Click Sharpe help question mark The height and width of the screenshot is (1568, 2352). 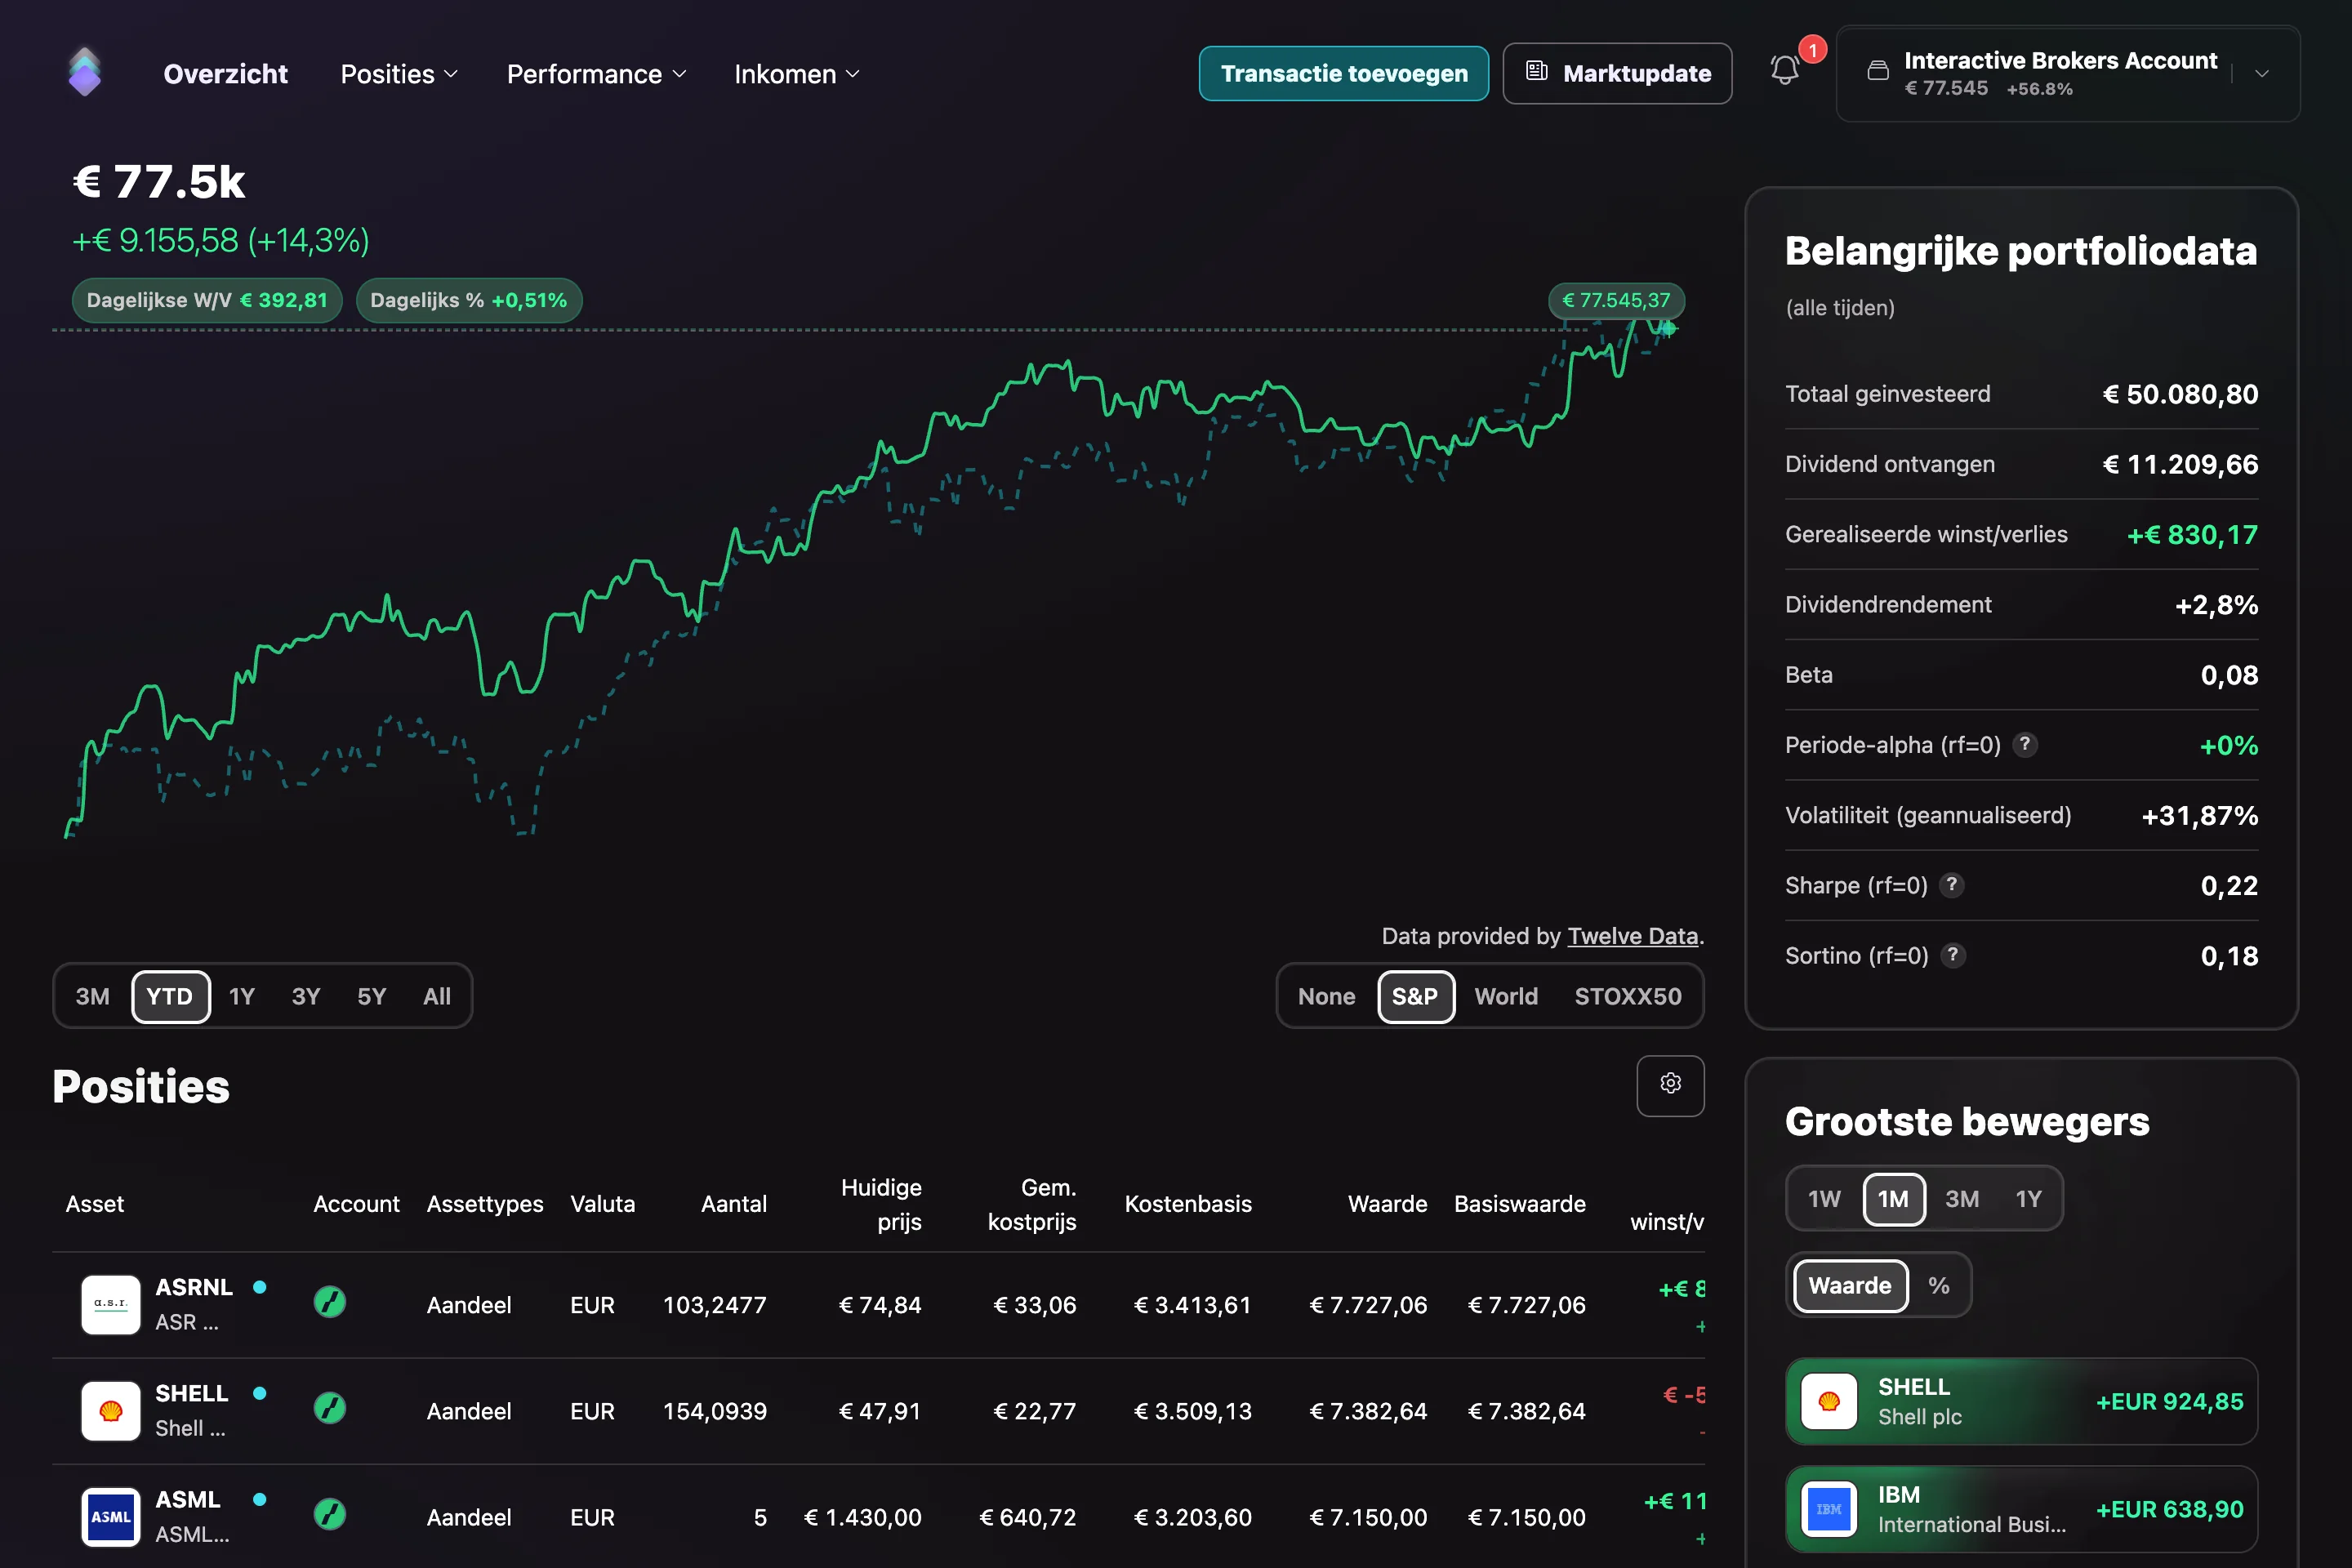tap(1951, 884)
